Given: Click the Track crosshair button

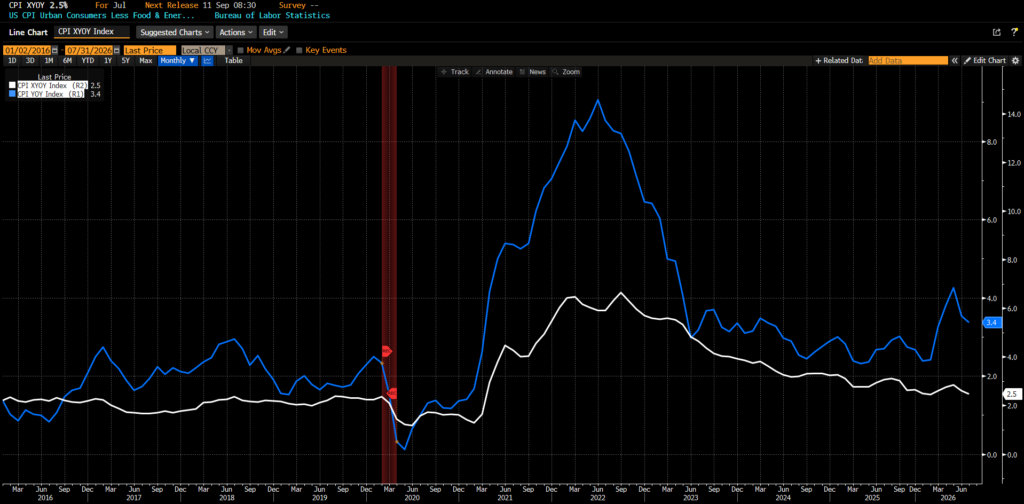Looking at the screenshot, I should pyautogui.click(x=455, y=72).
